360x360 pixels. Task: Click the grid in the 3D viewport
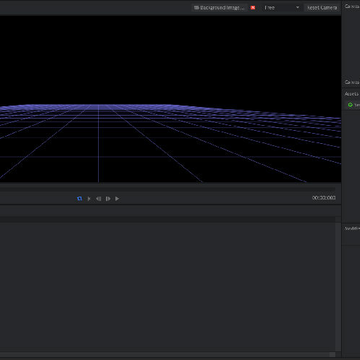tap(170, 143)
